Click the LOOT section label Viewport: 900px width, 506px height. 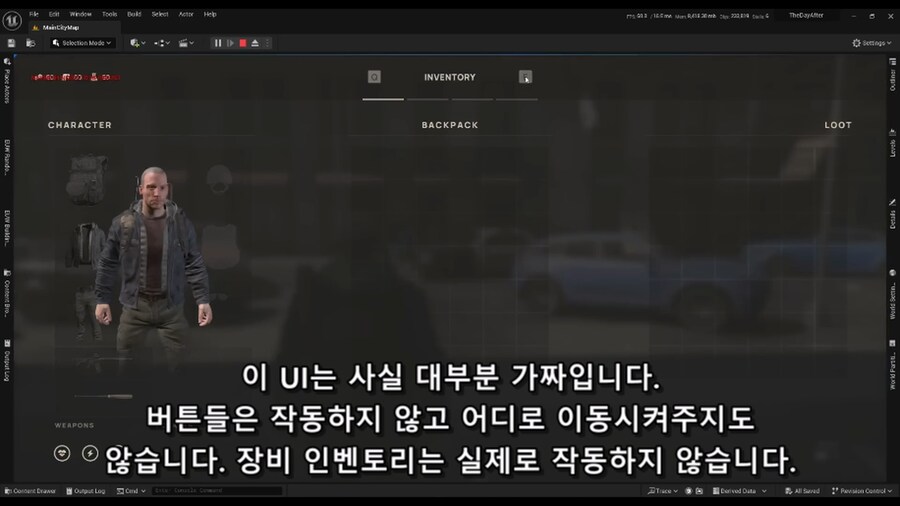pyautogui.click(x=838, y=125)
